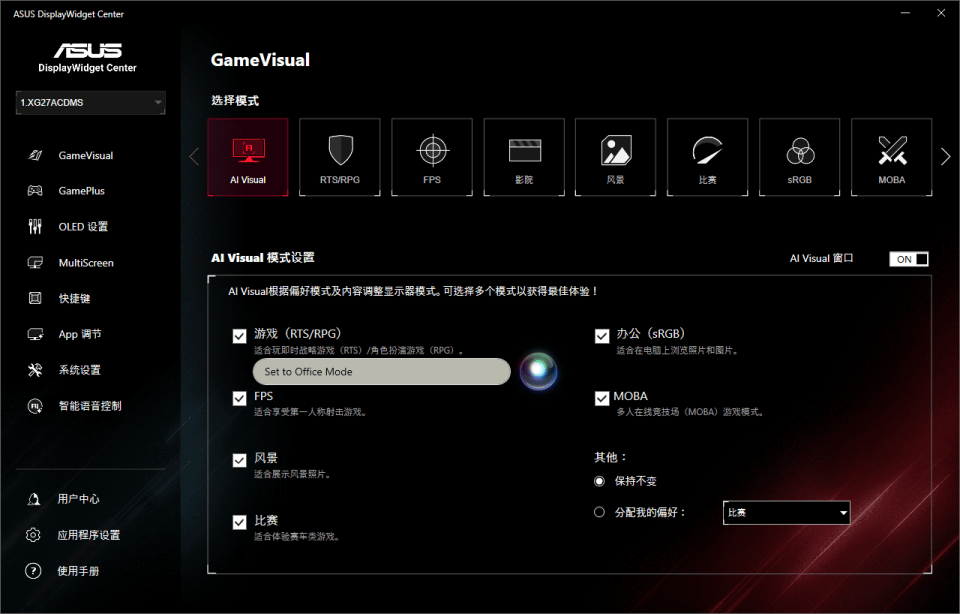
Task: Open 应用程序设置 link
Action: 89,535
